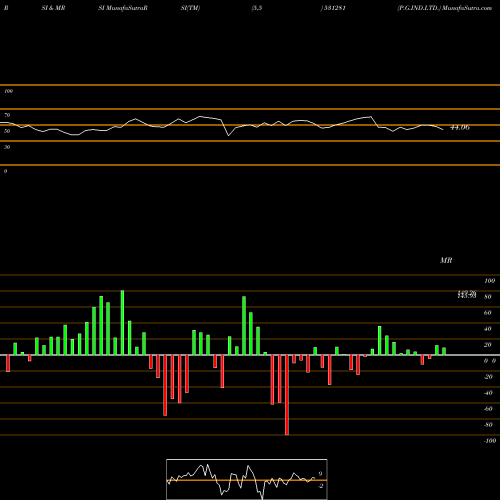Click the RSI axis label 30
Image resolution: width=500 pixels, height=500 pixels.
tap(7, 147)
